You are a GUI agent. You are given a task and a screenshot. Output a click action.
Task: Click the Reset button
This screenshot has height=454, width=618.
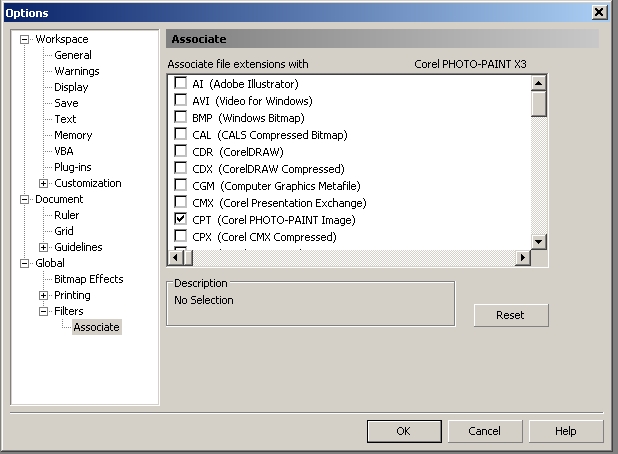click(510, 315)
